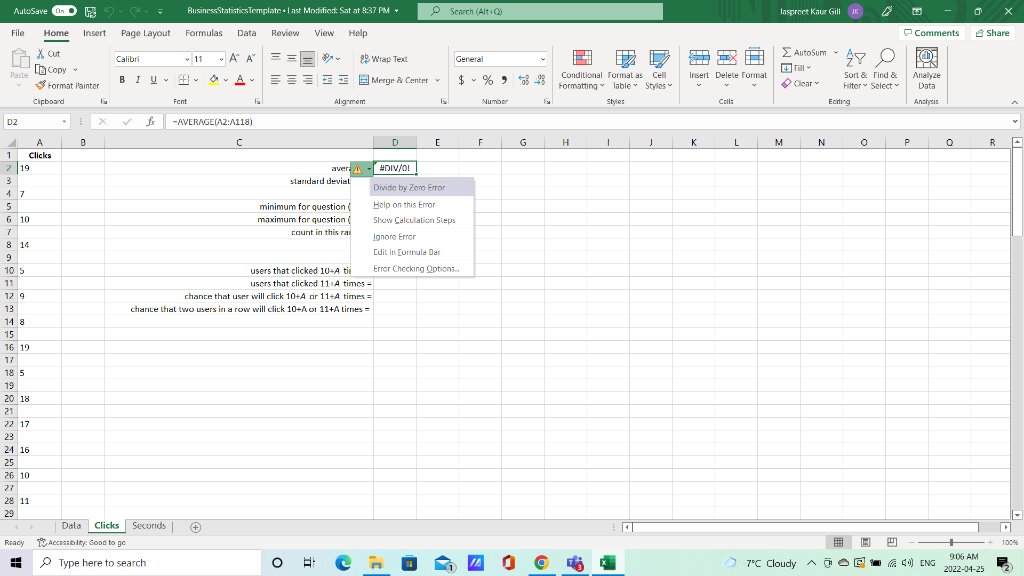Align text left in cell
The image size is (1024, 576).
coord(276,80)
